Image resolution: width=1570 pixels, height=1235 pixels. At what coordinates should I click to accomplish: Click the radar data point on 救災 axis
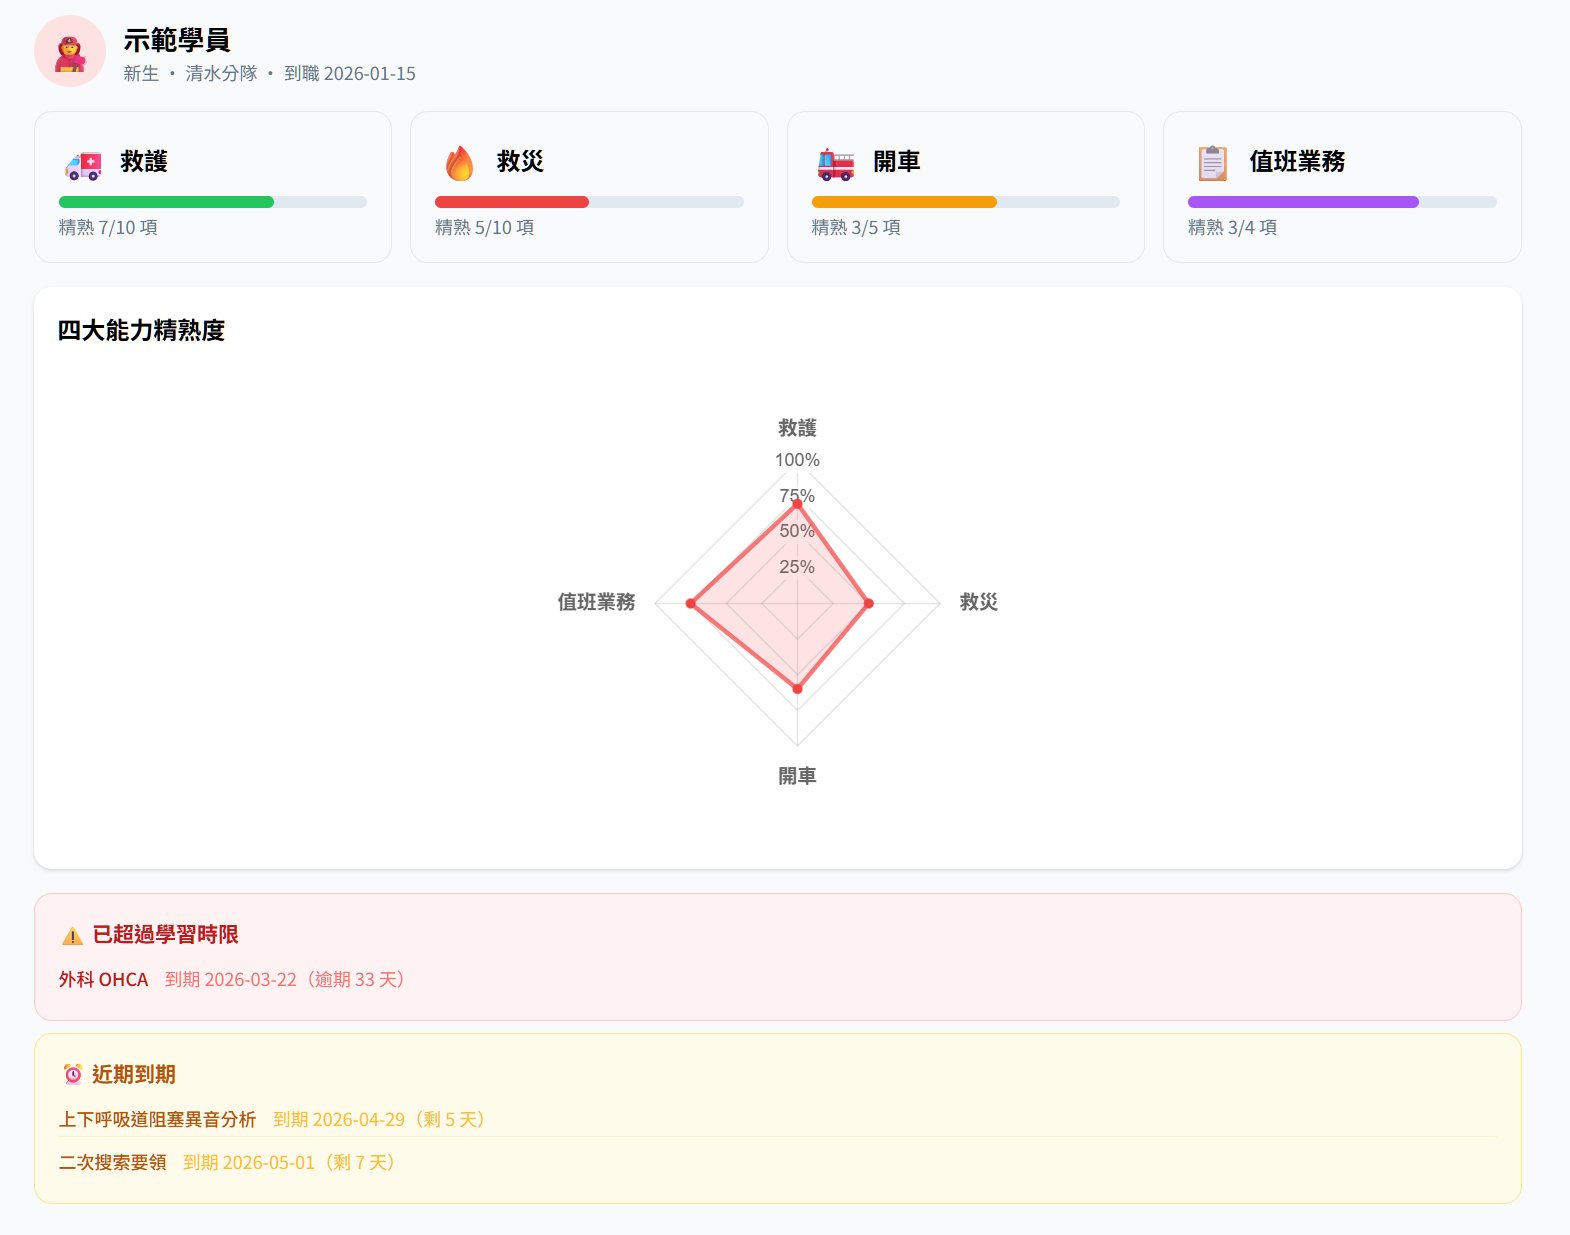click(868, 603)
